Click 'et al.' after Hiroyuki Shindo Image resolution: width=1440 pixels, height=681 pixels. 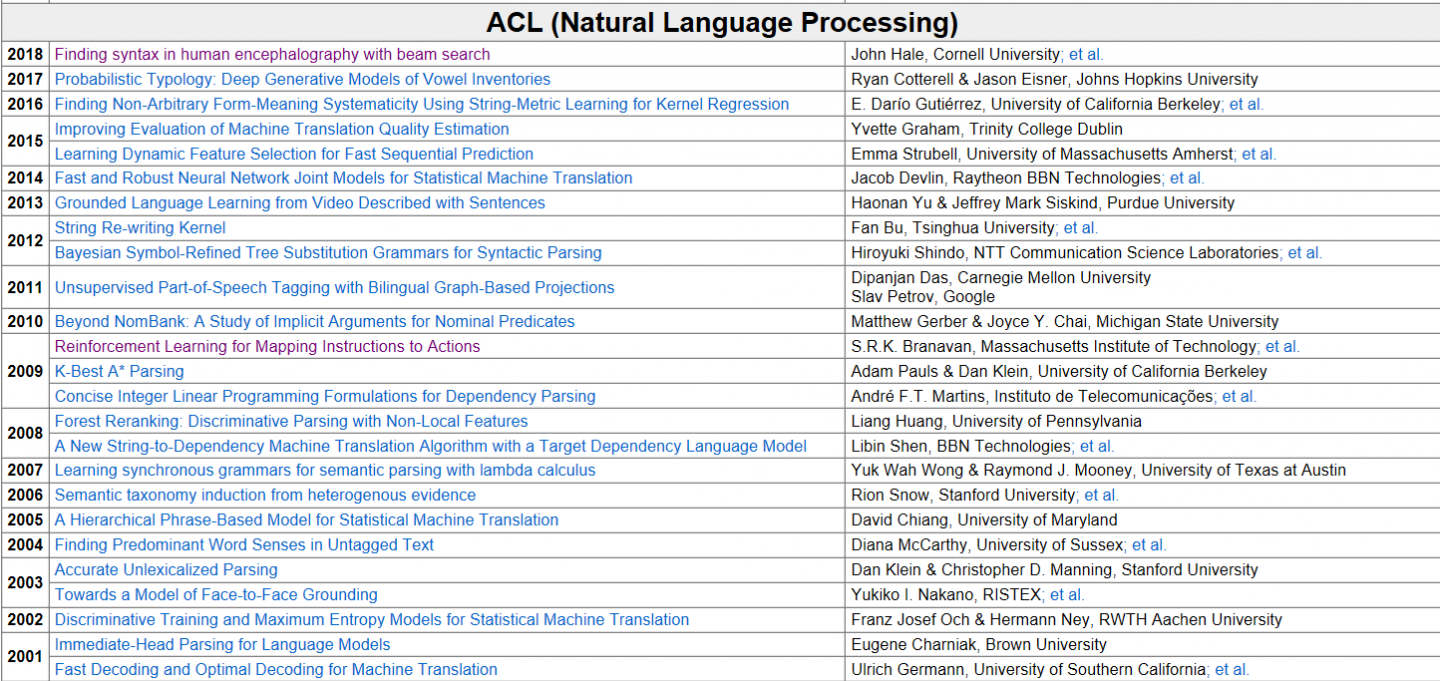tap(1305, 253)
